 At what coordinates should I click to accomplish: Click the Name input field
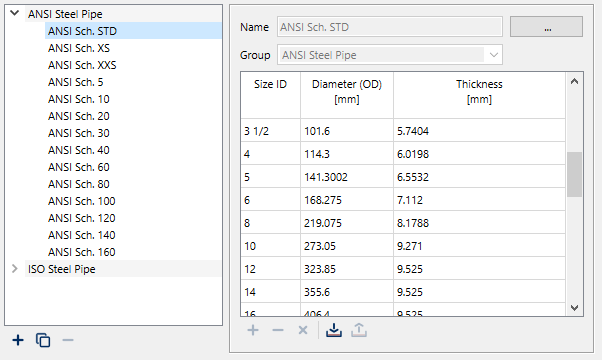pos(390,27)
